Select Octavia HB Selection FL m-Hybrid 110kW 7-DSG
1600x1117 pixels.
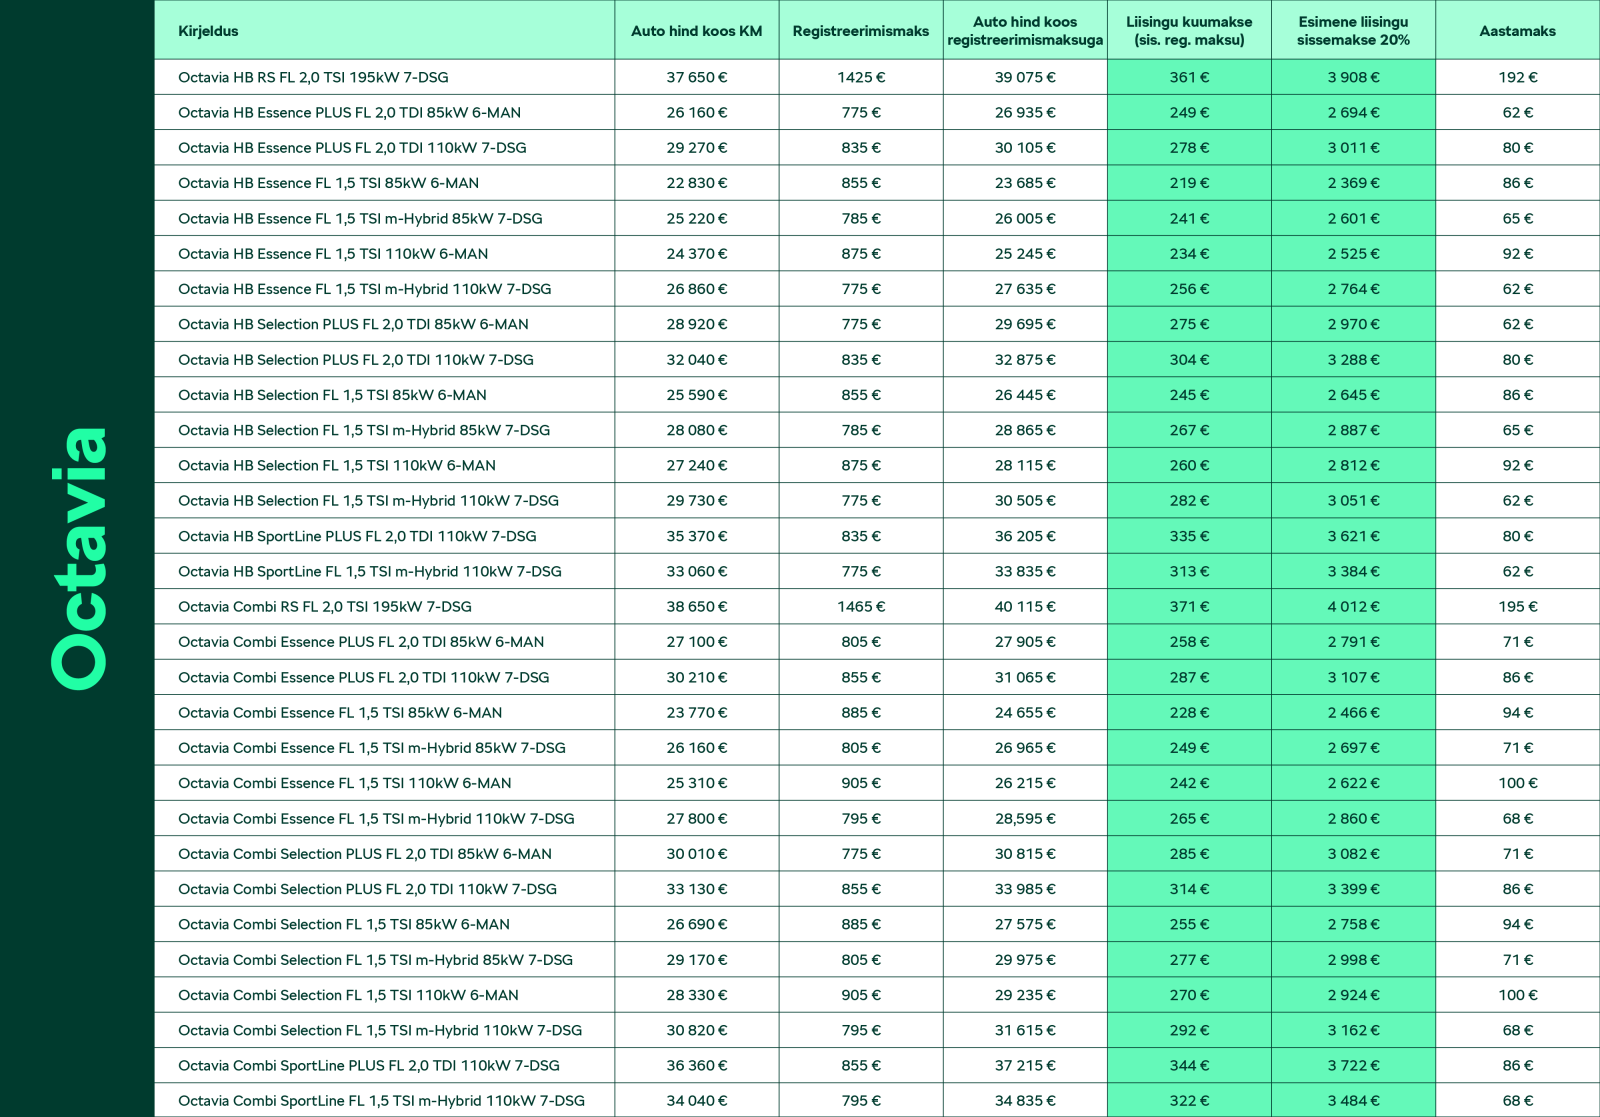click(x=368, y=500)
